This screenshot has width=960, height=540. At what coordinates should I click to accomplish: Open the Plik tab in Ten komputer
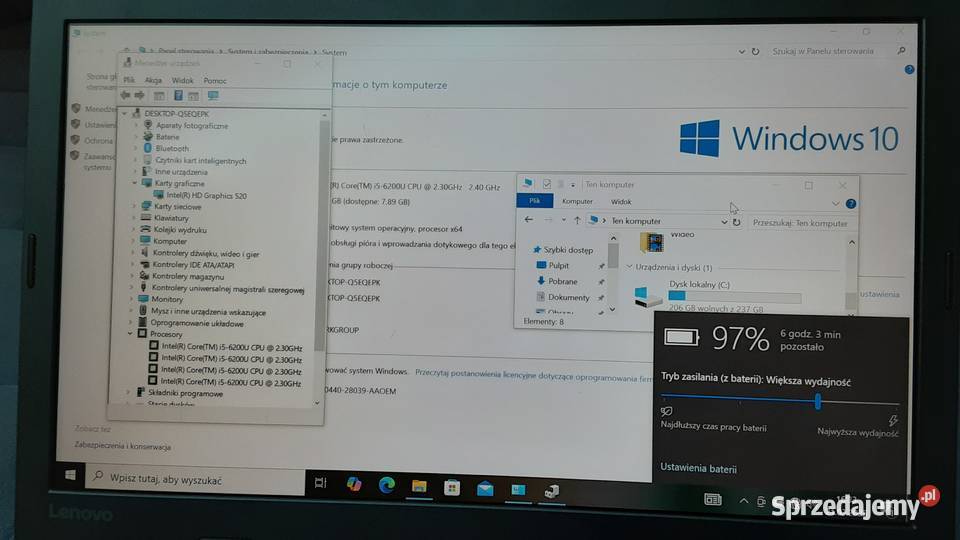534,201
